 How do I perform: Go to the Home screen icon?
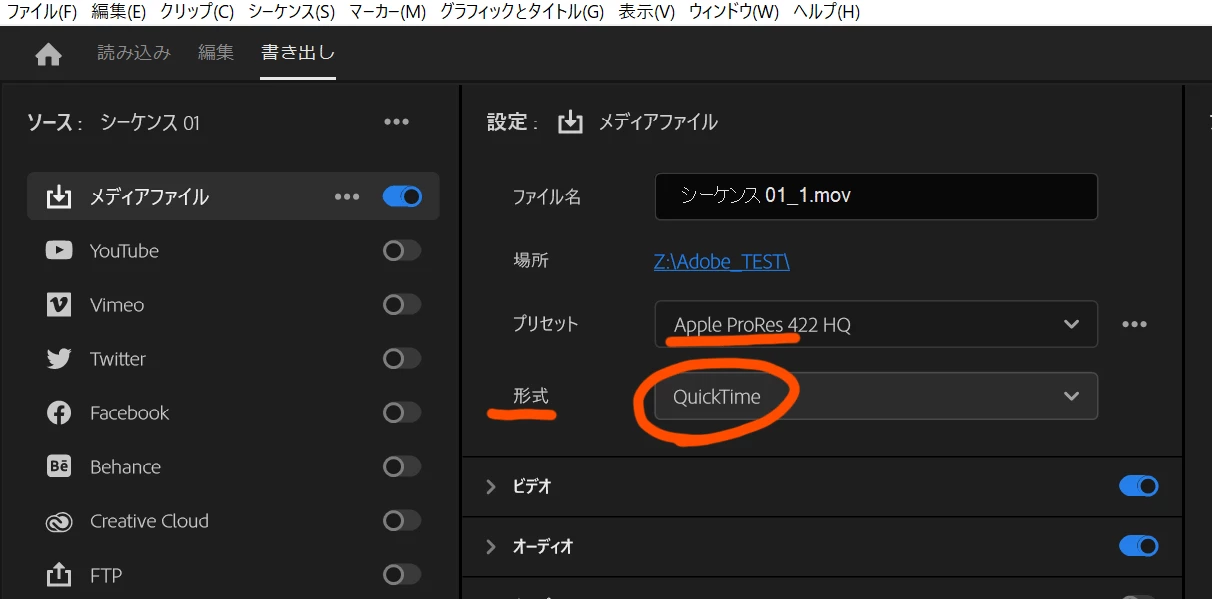[48, 55]
